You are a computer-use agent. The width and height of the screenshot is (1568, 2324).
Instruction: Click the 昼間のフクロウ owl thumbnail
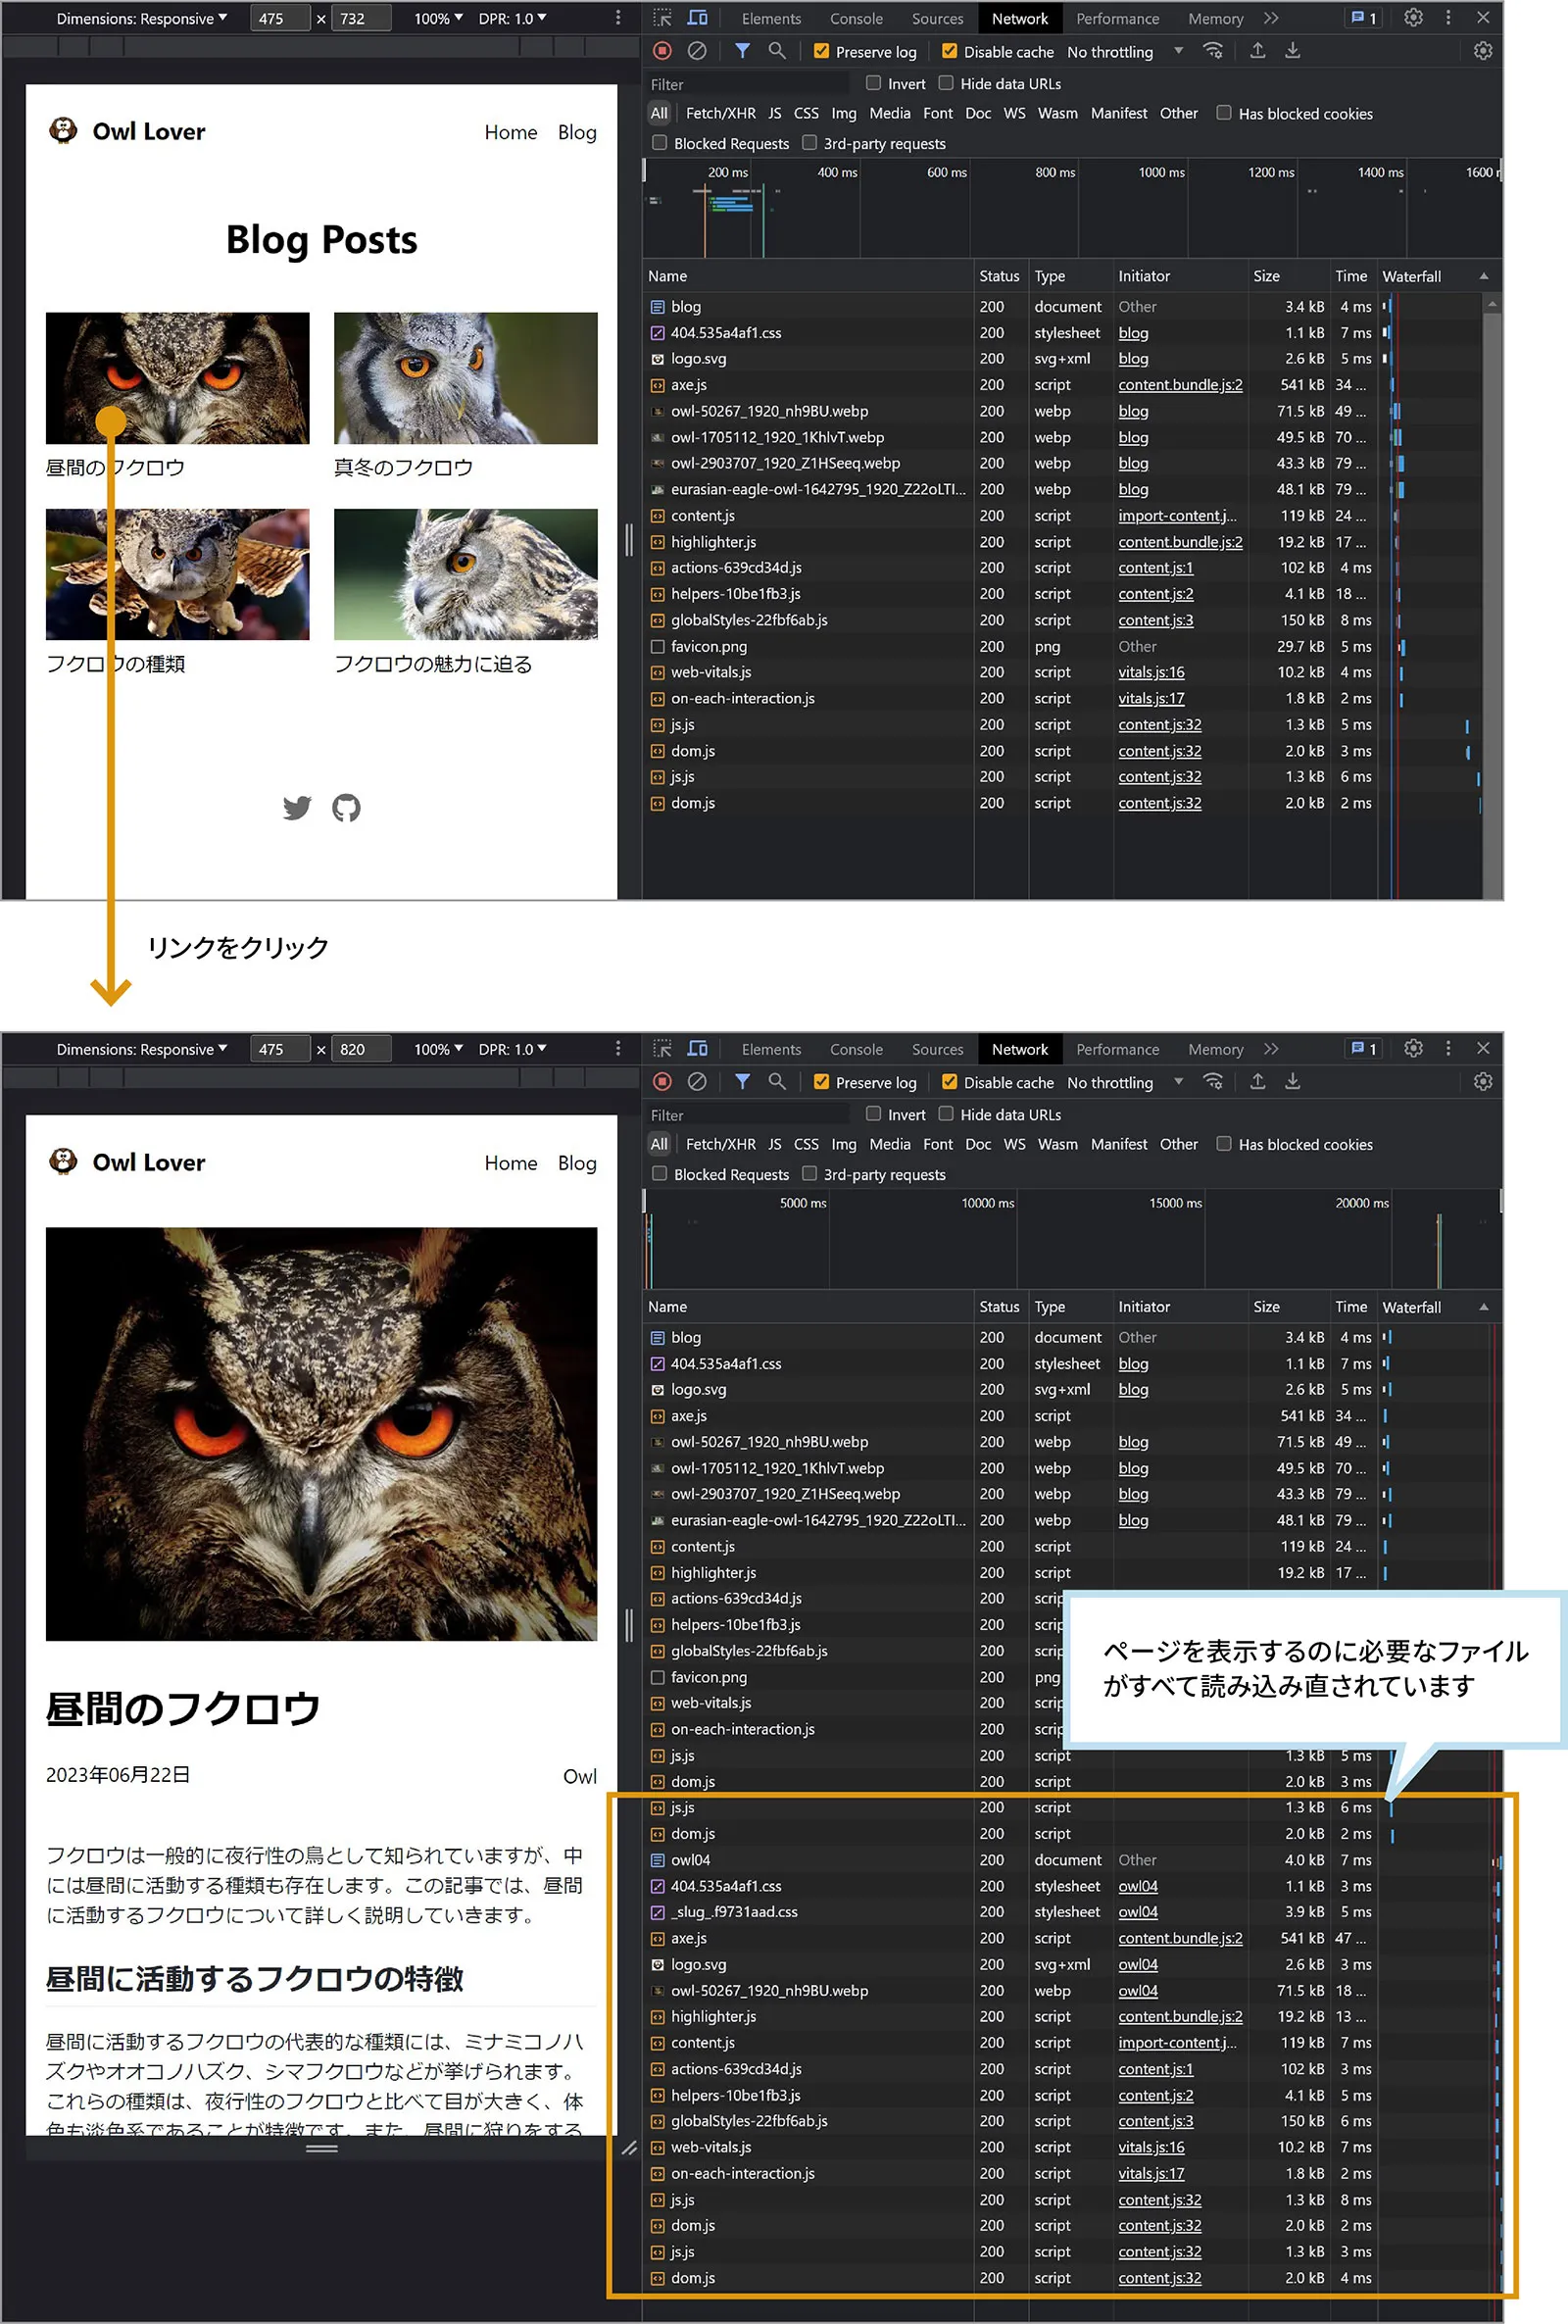177,380
